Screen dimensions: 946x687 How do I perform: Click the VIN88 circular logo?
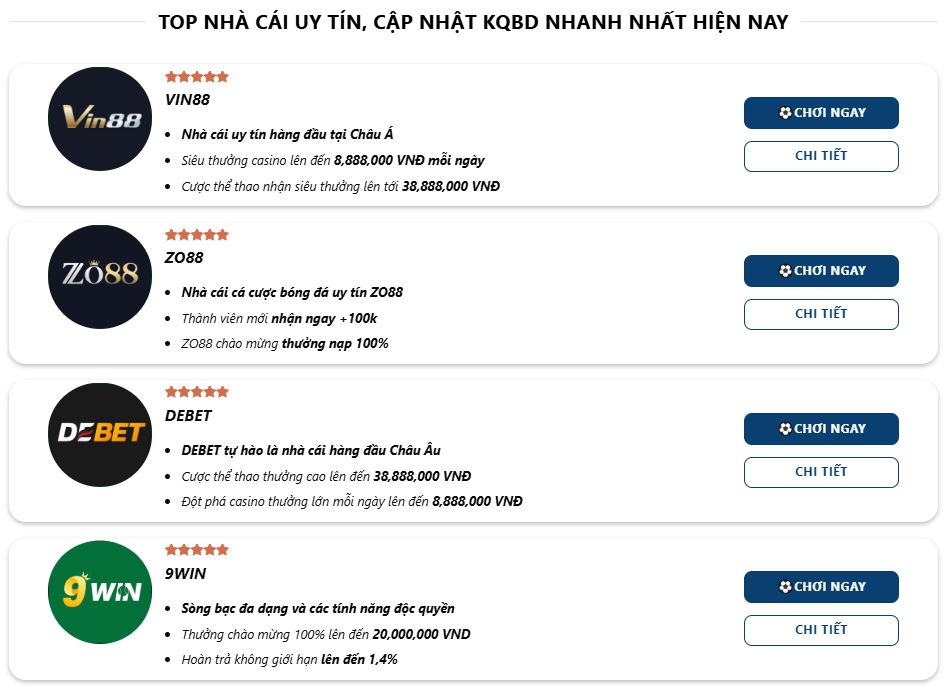pos(100,118)
